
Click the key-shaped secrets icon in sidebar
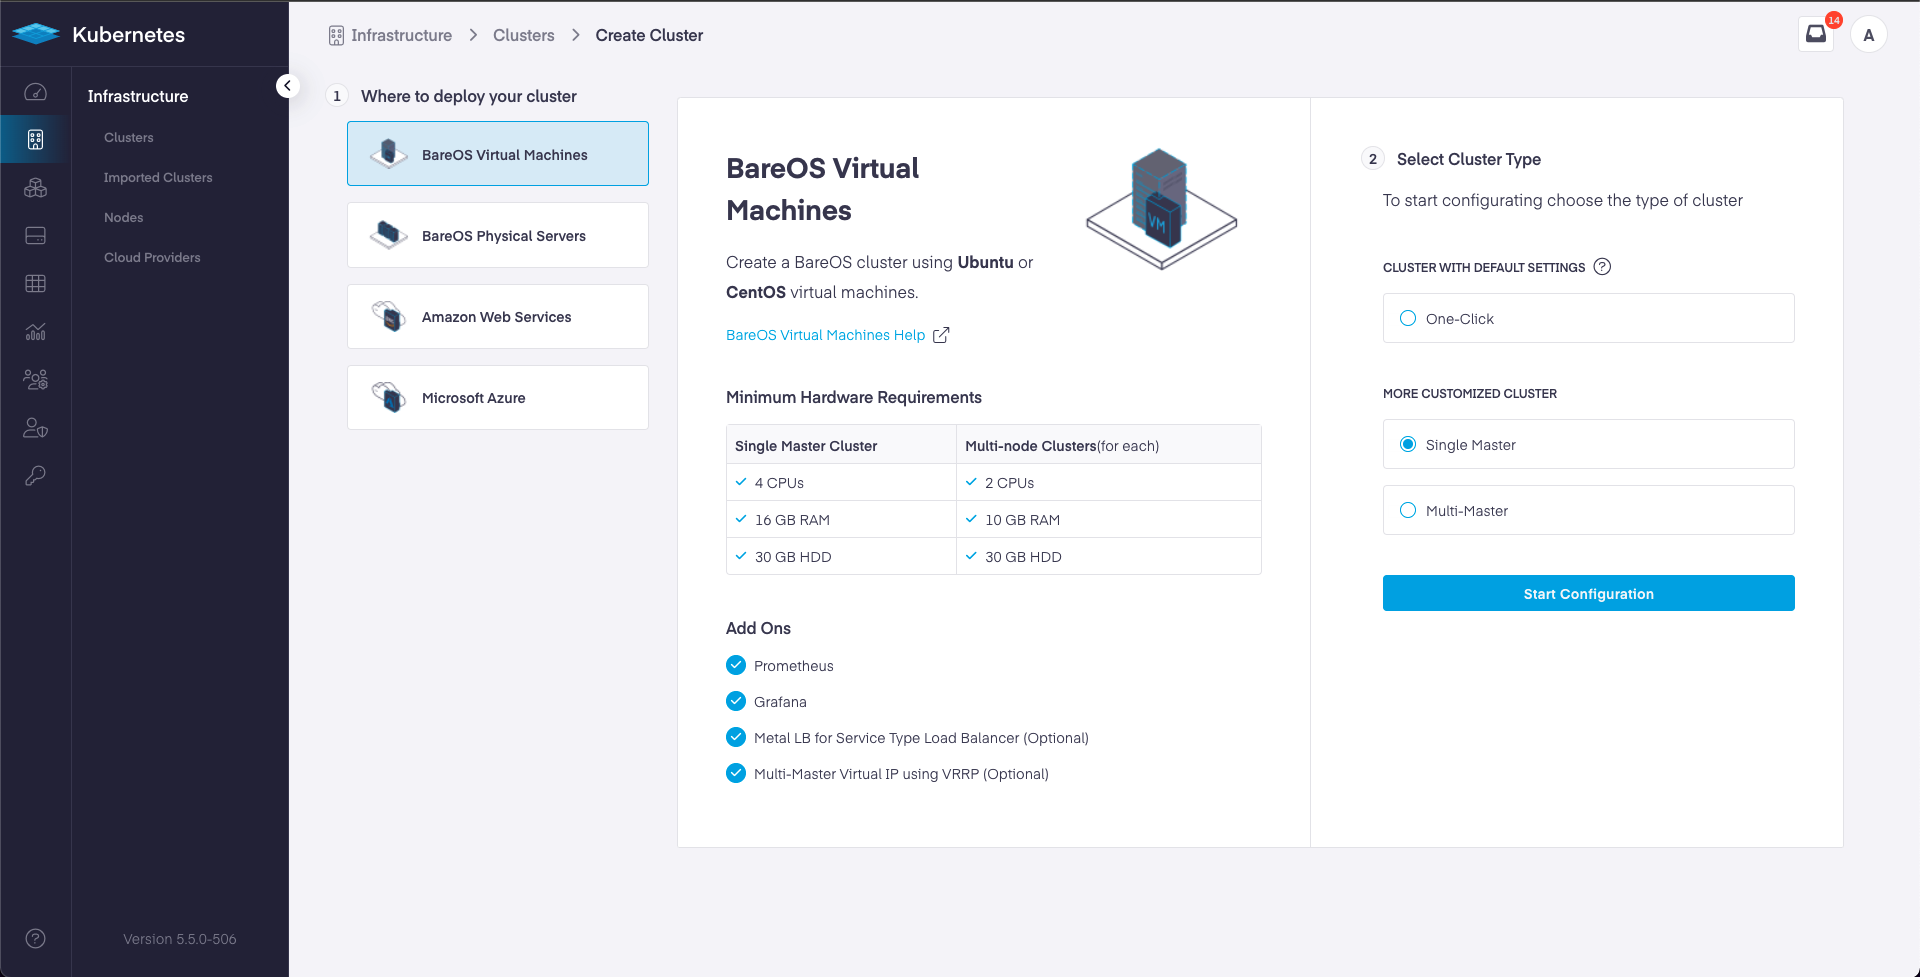click(35, 475)
